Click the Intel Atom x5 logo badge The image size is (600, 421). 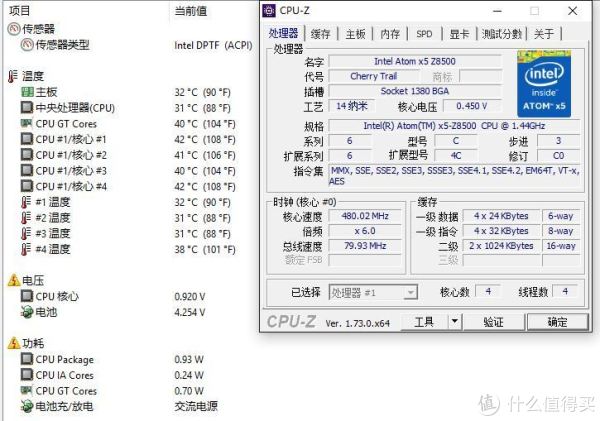[x=543, y=83]
